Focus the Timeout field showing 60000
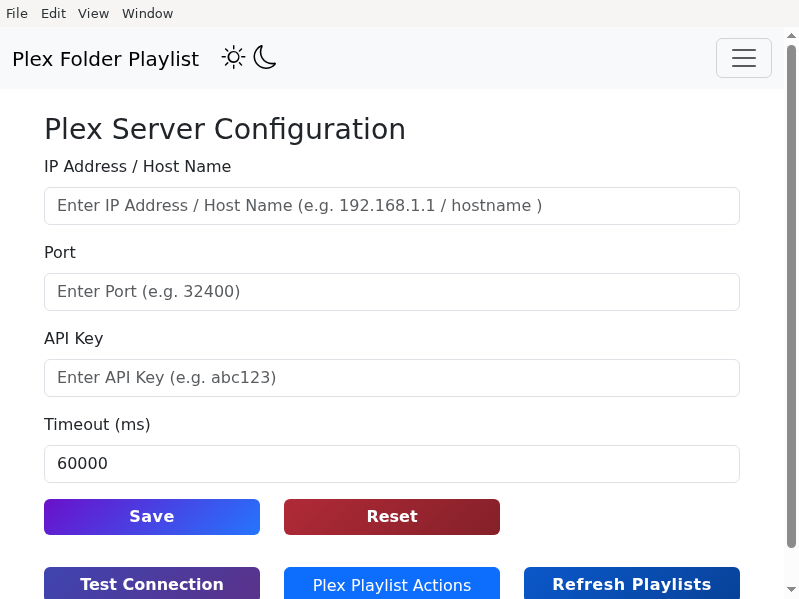The image size is (799, 599). [392, 464]
